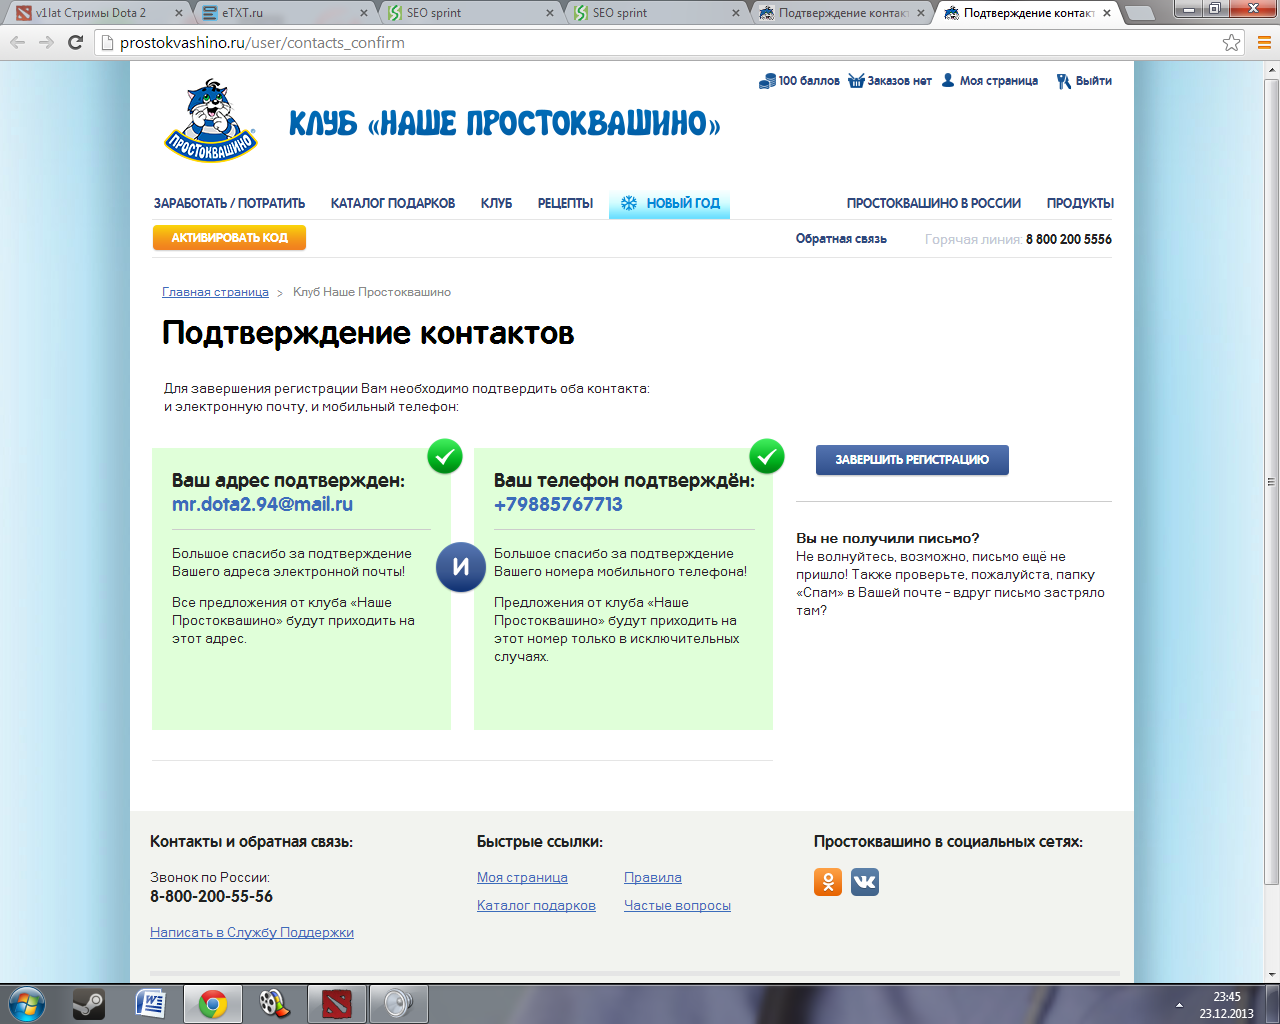The height and width of the screenshot is (1024, 1280).
Task: Go back with browser back arrow
Action: 18,43
